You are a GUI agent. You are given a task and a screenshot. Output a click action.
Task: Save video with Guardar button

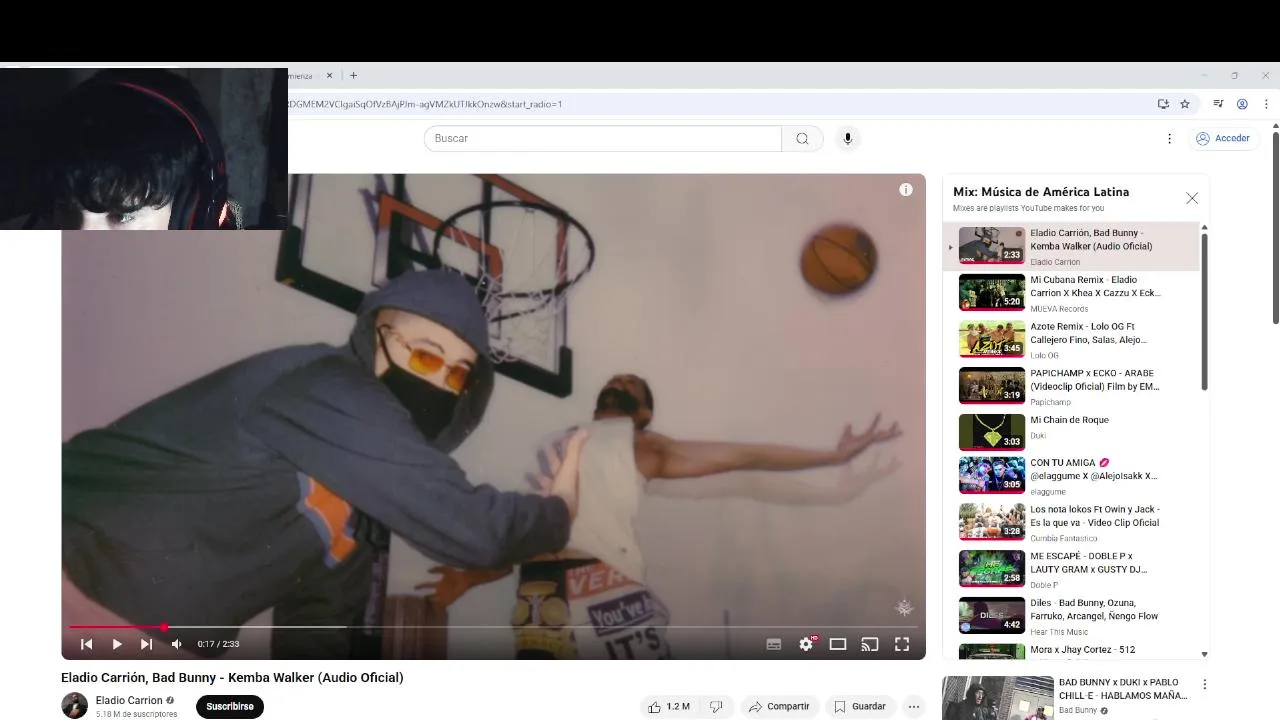[860, 706]
